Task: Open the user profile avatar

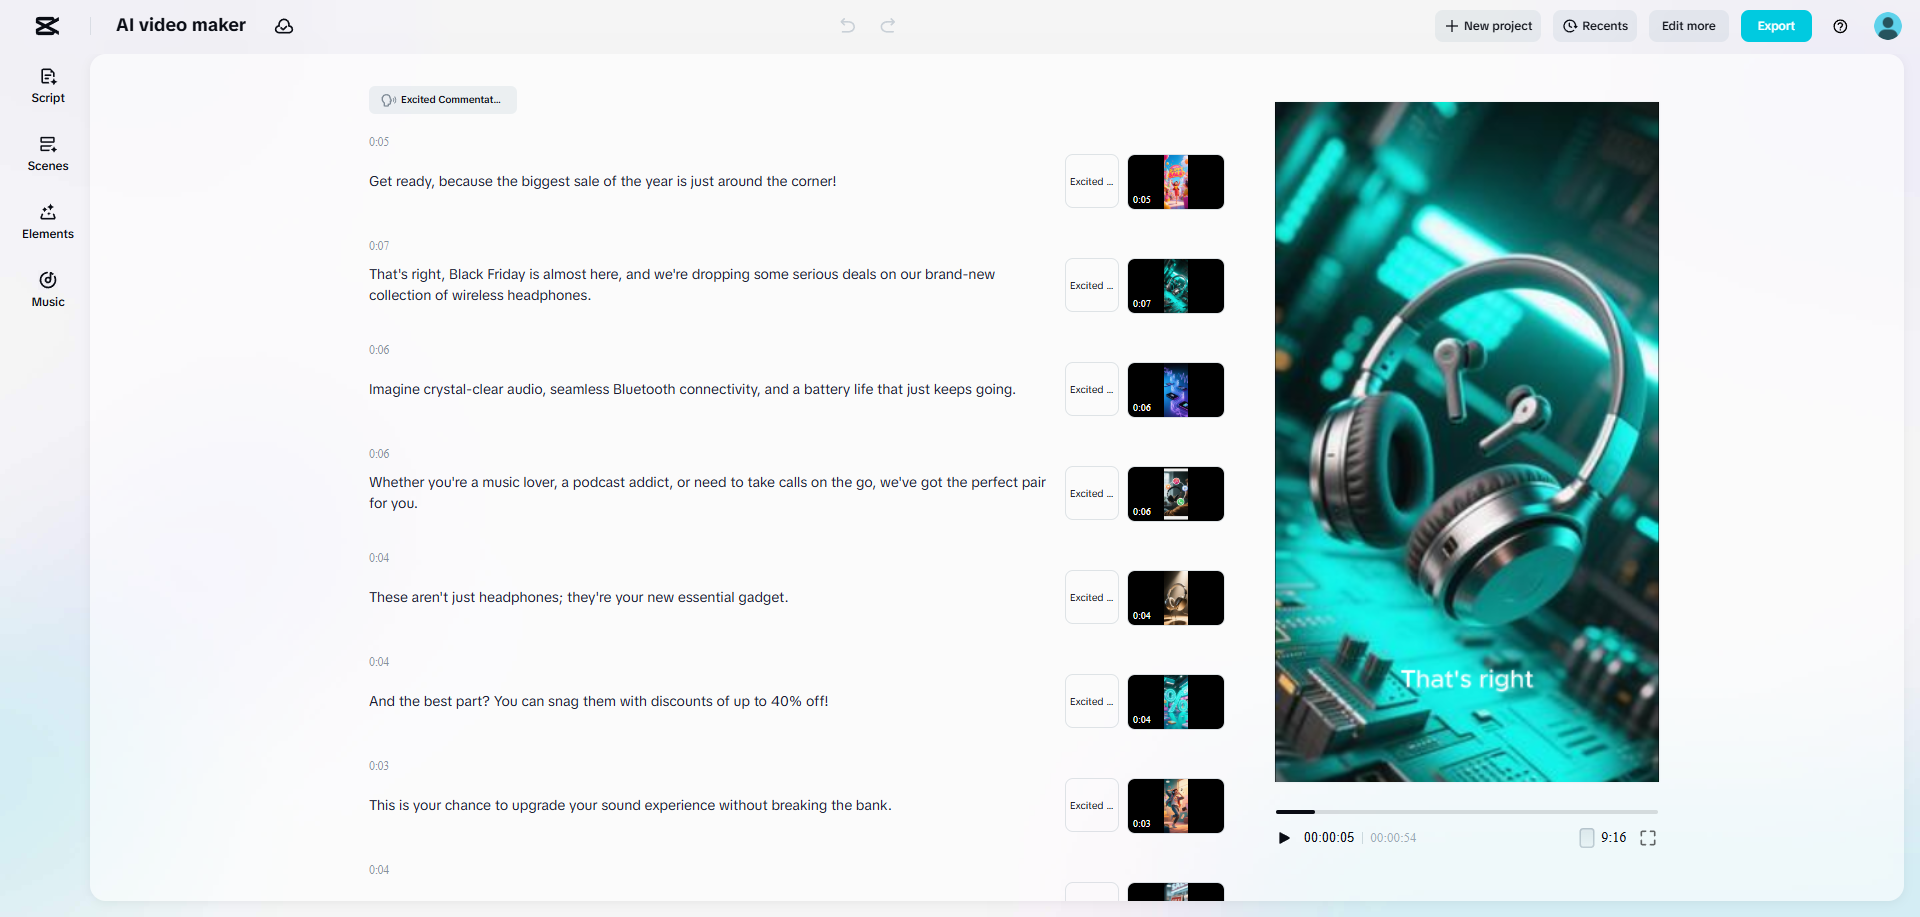Action: (x=1888, y=26)
